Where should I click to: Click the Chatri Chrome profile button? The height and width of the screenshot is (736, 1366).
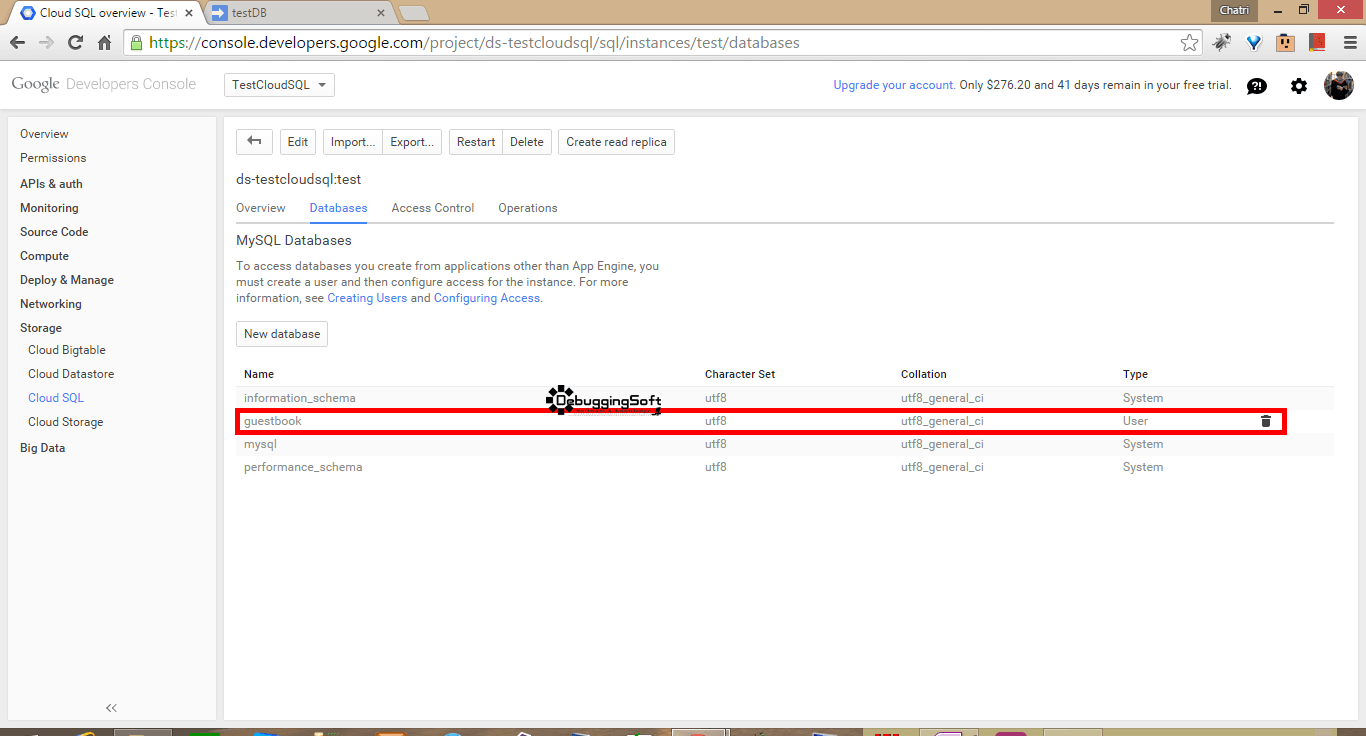(x=1232, y=9)
